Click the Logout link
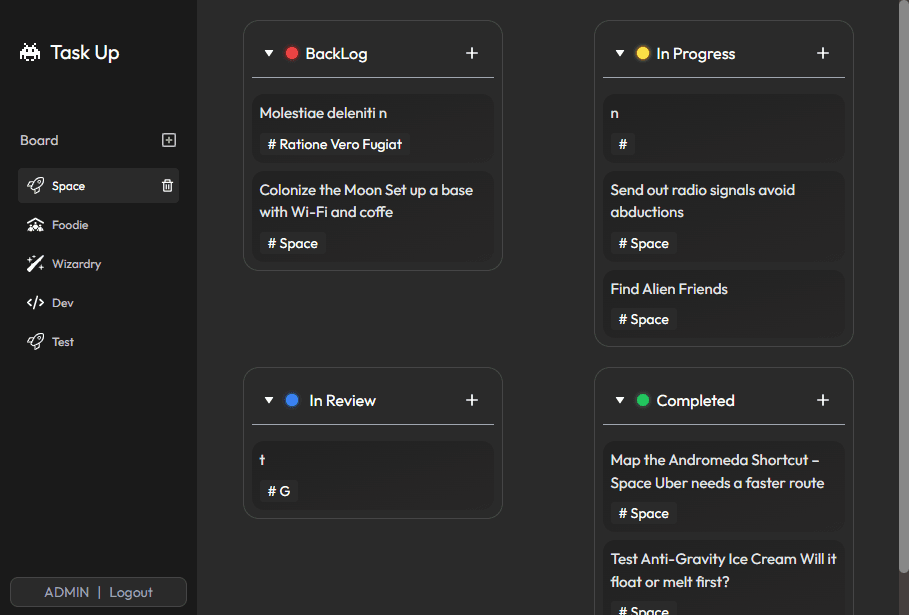The height and width of the screenshot is (615, 909). pyautogui.click(x=131, y=592)
